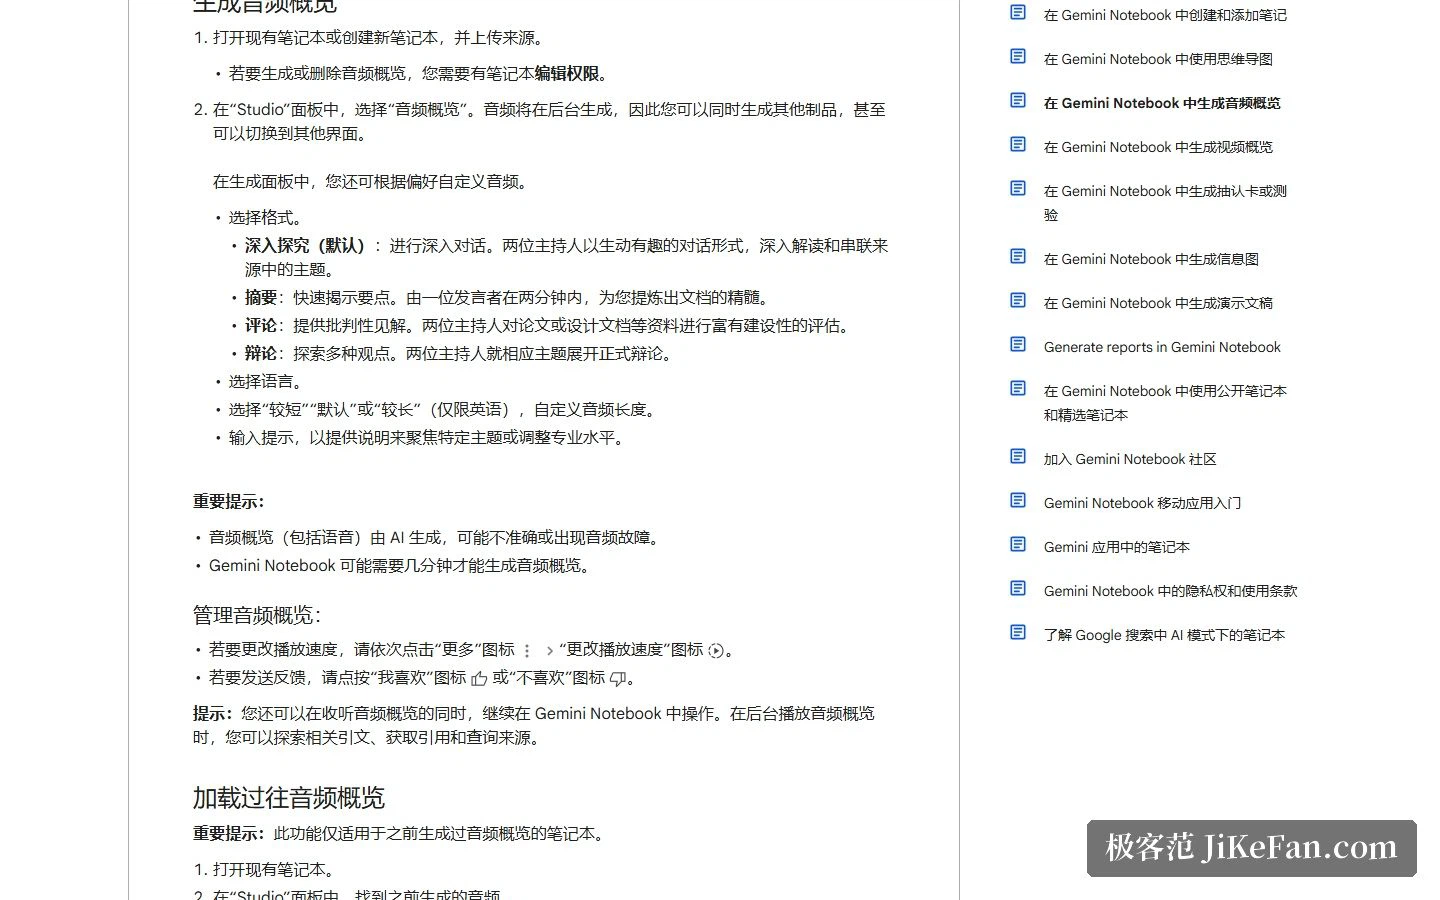Screen dimensions: 1440x900
Task: Click the 不喜欢 thumbs-down icon
Action: [x=618, y=679]
